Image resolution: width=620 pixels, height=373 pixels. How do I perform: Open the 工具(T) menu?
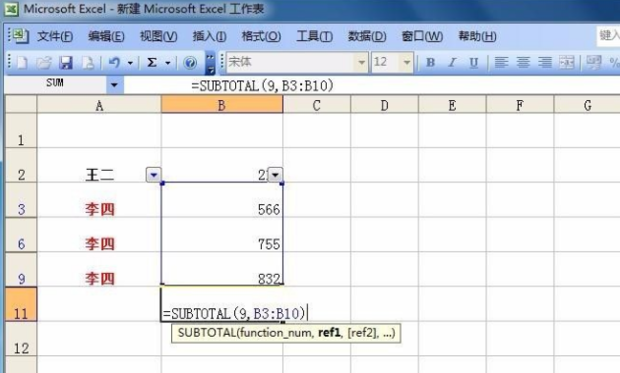(x=314, y=36)
